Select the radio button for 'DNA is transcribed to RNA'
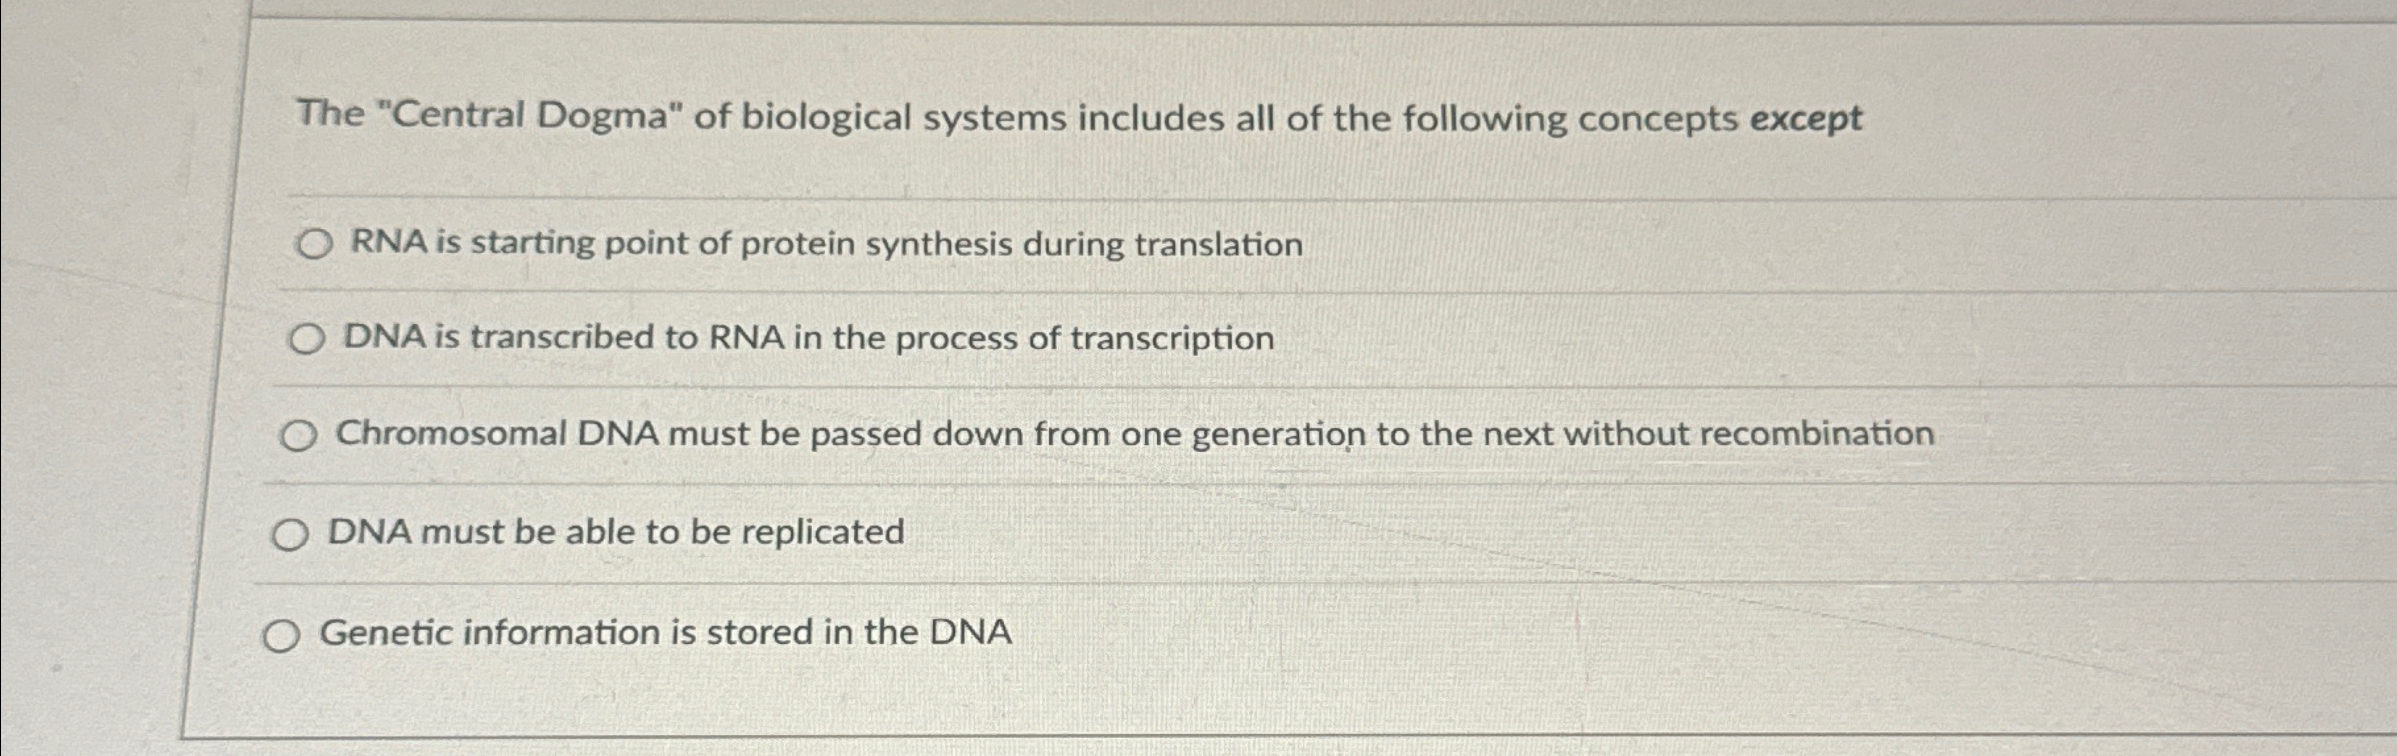The image size is (2397, 756). [x=306, y=337]
